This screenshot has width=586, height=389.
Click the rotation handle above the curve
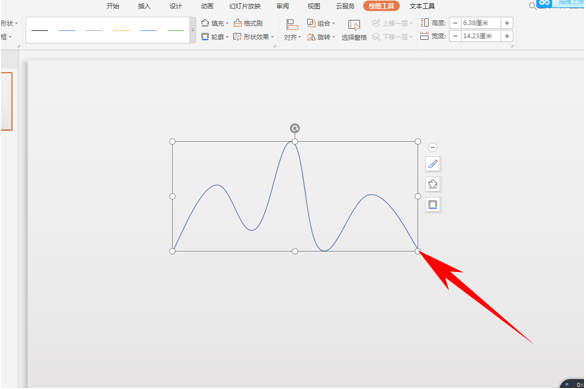point(295,128)
